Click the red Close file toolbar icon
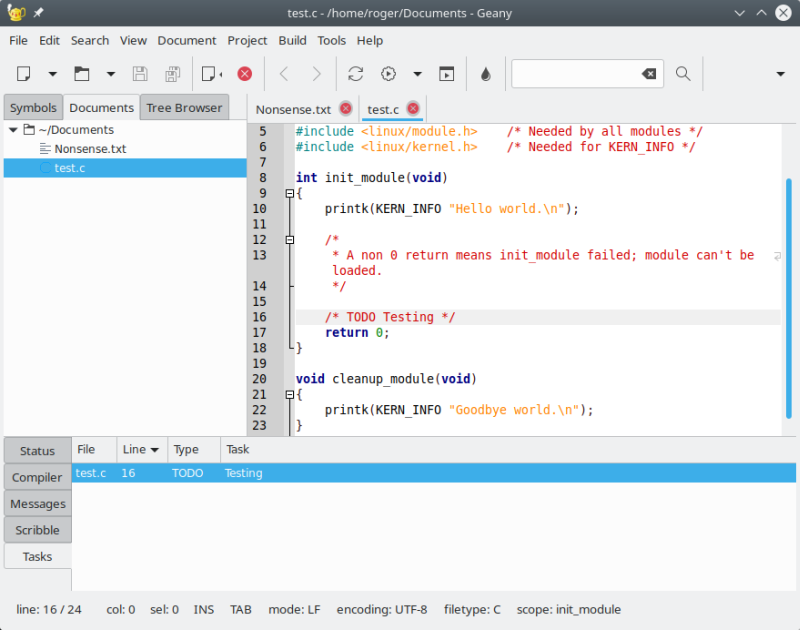Image resolution: width=800 pixels, height=630 pixels. pos(244,74)
